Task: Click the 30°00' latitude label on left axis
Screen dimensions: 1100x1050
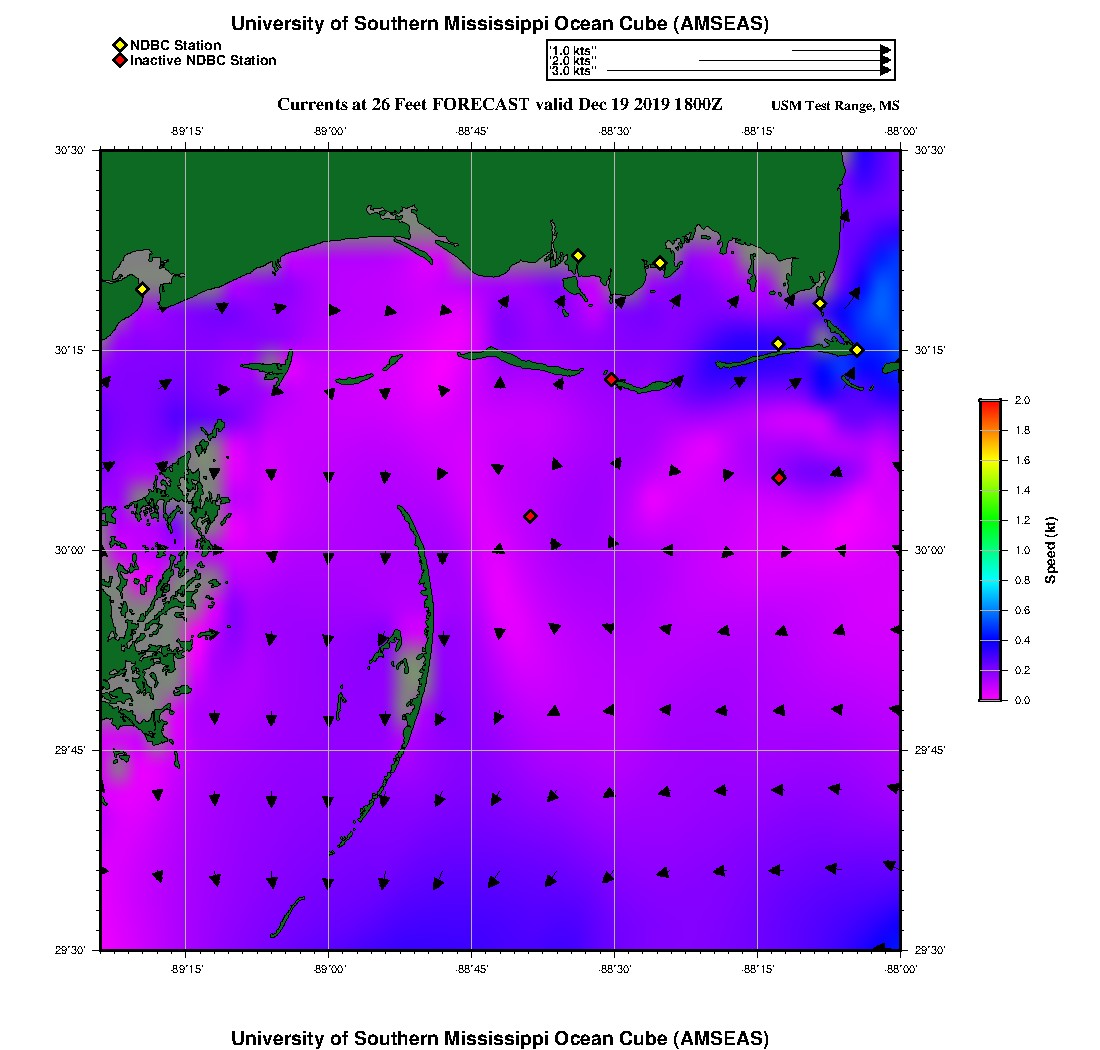Action: coord(74,550)
